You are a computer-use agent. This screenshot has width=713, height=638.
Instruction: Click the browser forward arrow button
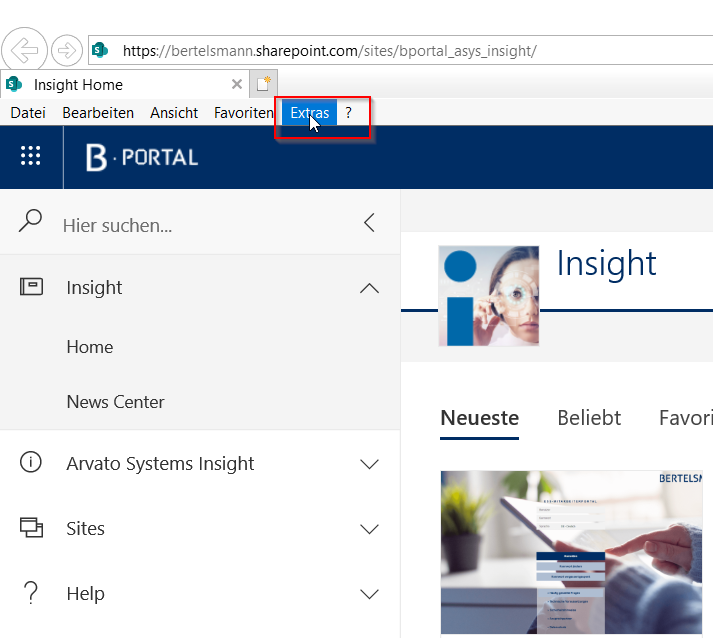tap(67, 50)
